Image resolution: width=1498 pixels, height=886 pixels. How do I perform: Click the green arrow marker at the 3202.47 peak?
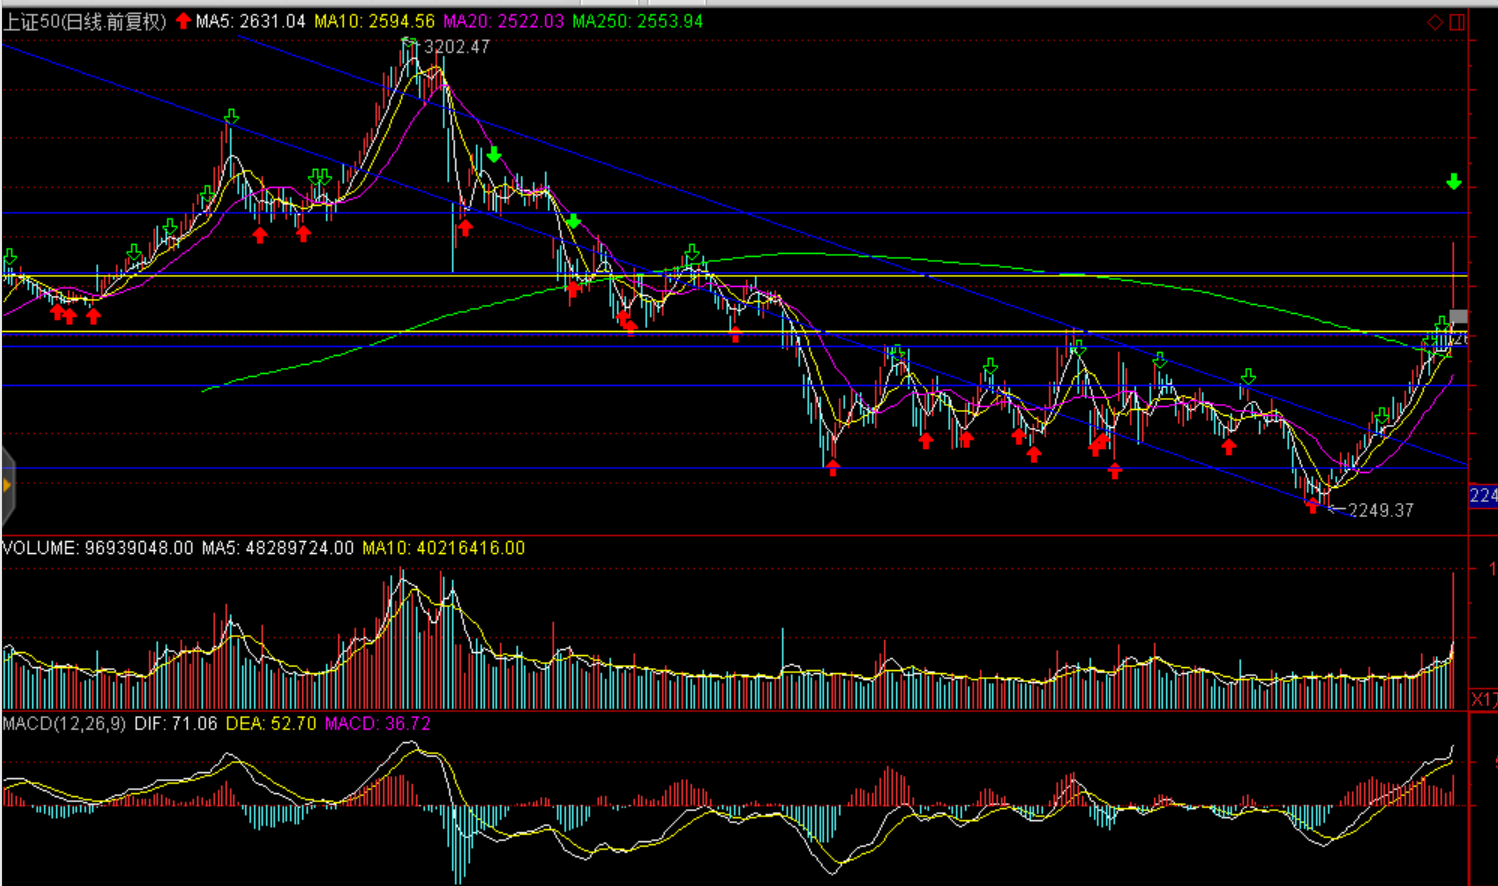[x=409, y=43]
